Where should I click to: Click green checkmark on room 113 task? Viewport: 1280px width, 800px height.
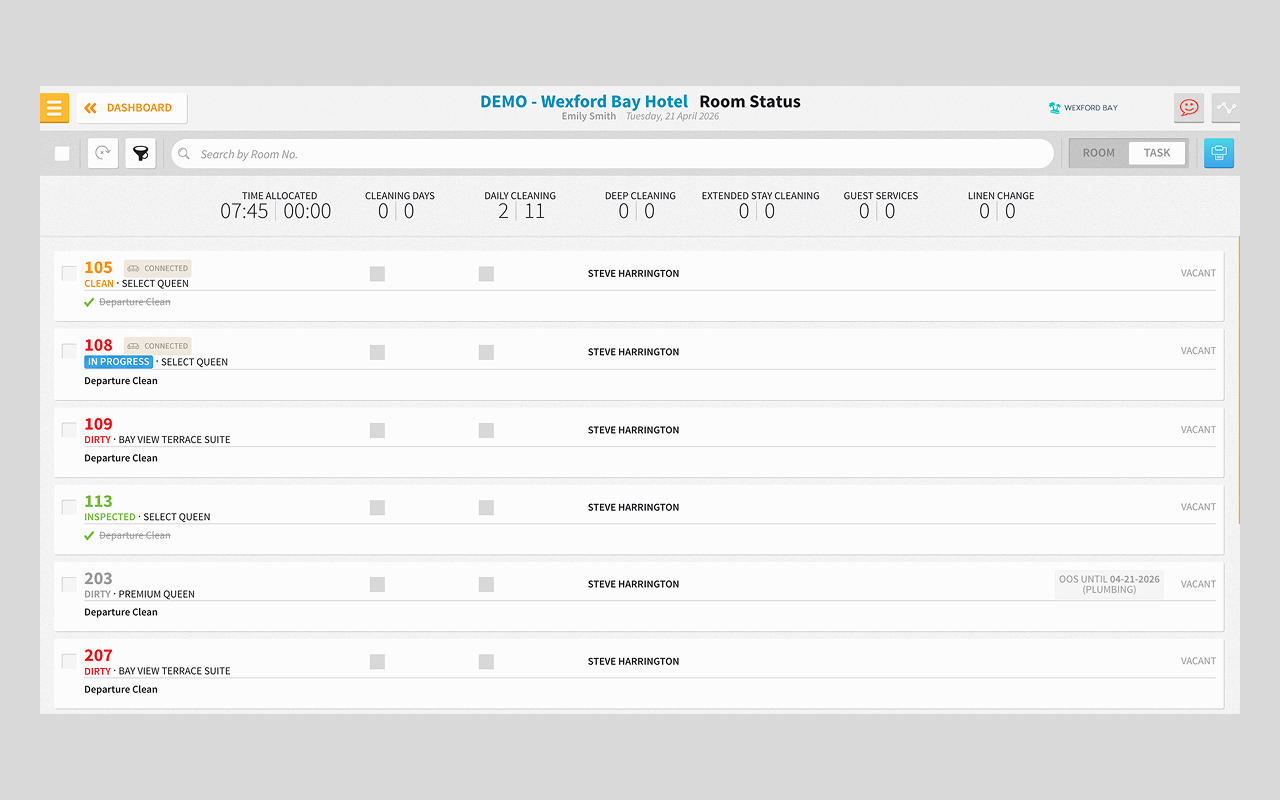89,536
